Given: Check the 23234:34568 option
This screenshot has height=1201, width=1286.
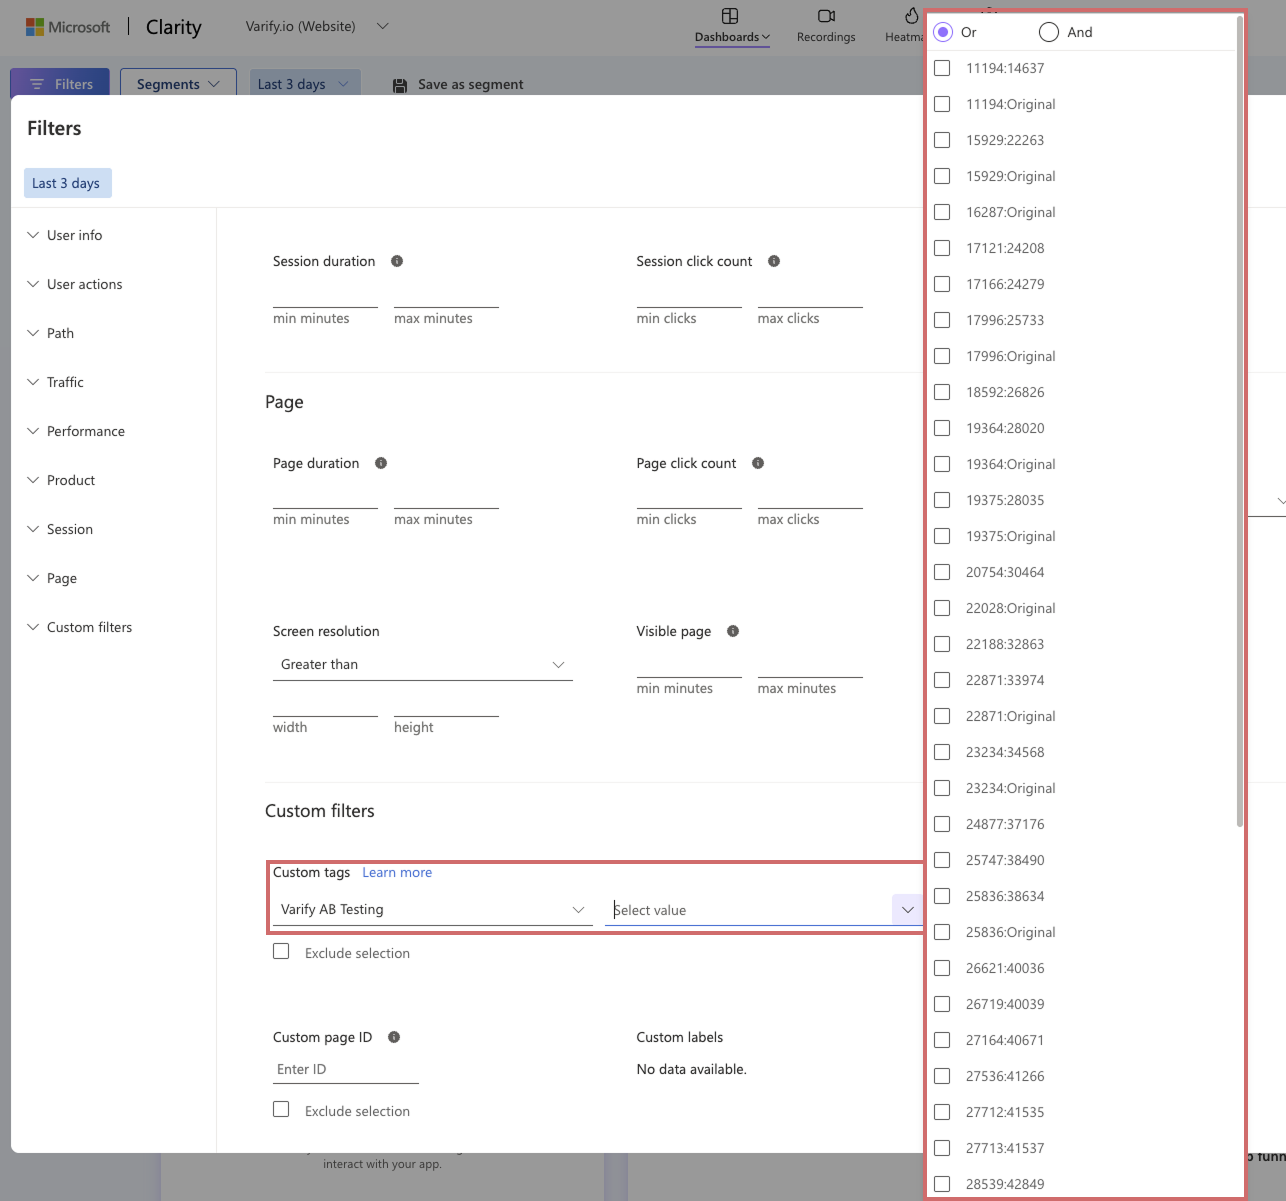Looking at the screenshot, I should tap(942, 752).
